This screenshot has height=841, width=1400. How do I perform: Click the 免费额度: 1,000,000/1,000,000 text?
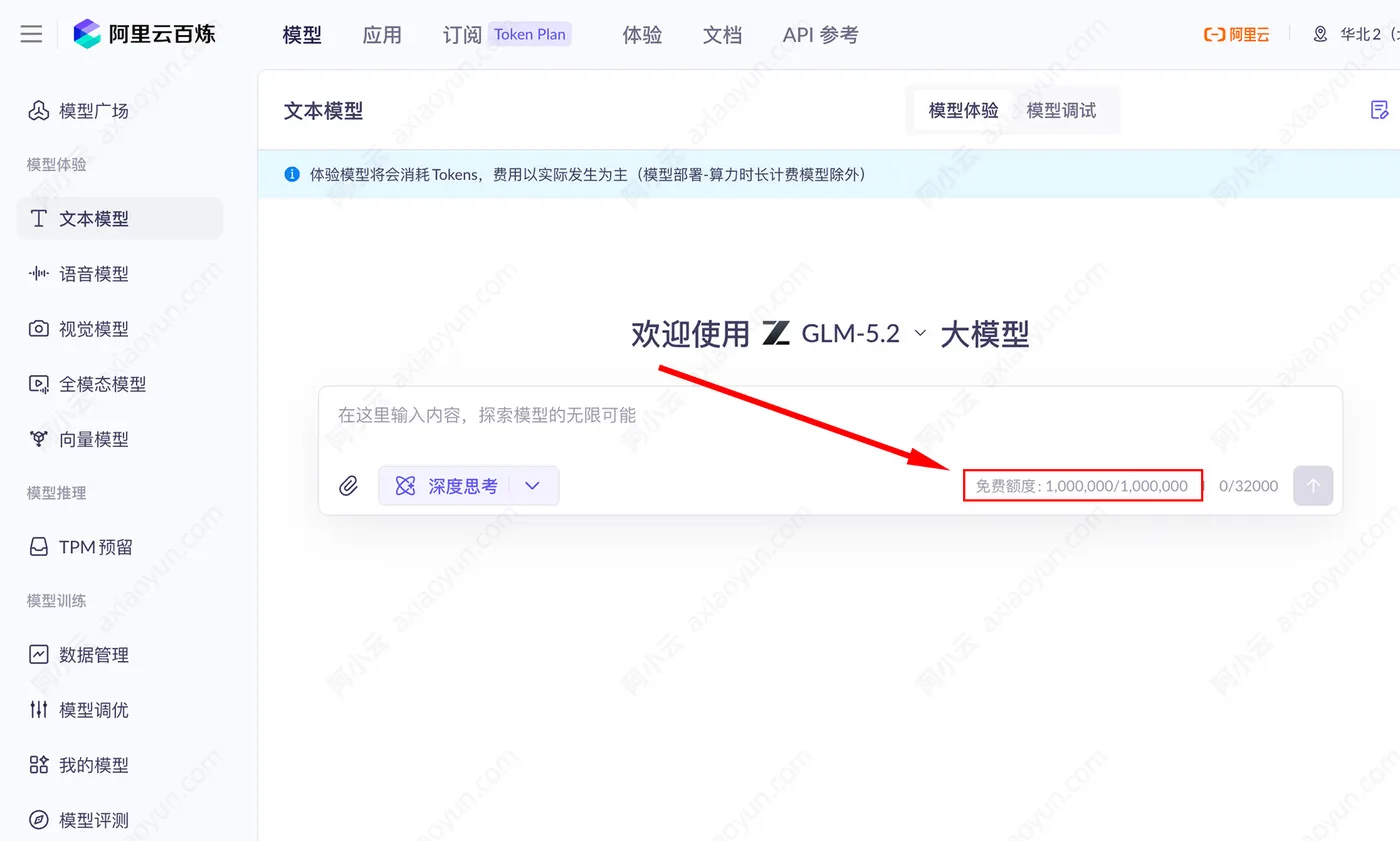click(x=1082, y=486)
